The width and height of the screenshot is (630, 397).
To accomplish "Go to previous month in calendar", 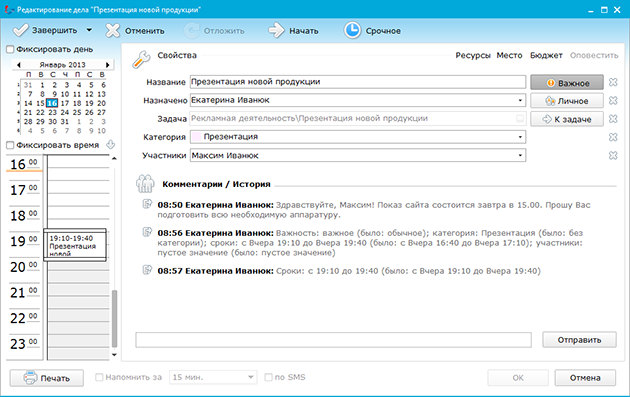I will coord(18,65).
